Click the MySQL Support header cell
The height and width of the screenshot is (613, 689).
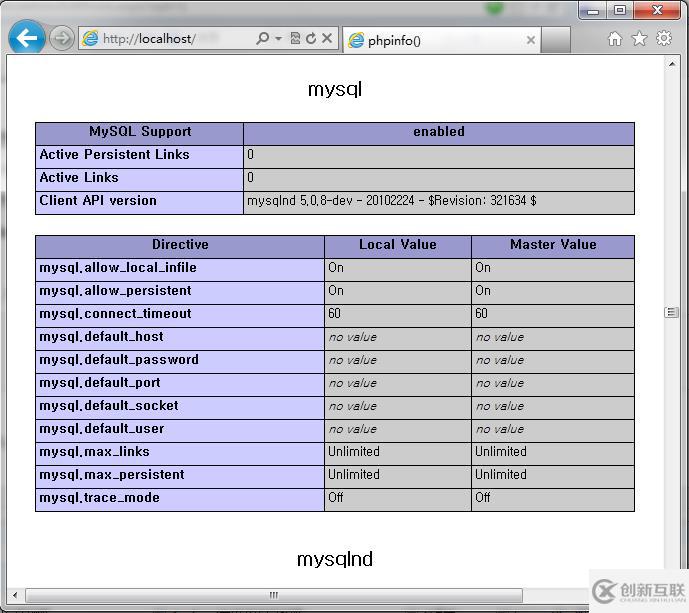[x=139, y=134]
